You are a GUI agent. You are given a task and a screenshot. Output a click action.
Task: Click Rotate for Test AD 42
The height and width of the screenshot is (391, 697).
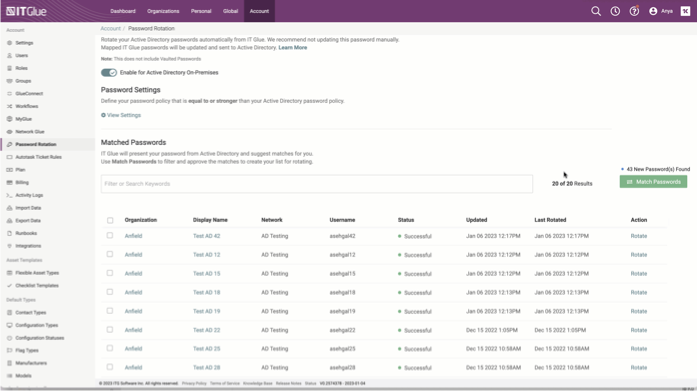[638, 236]
